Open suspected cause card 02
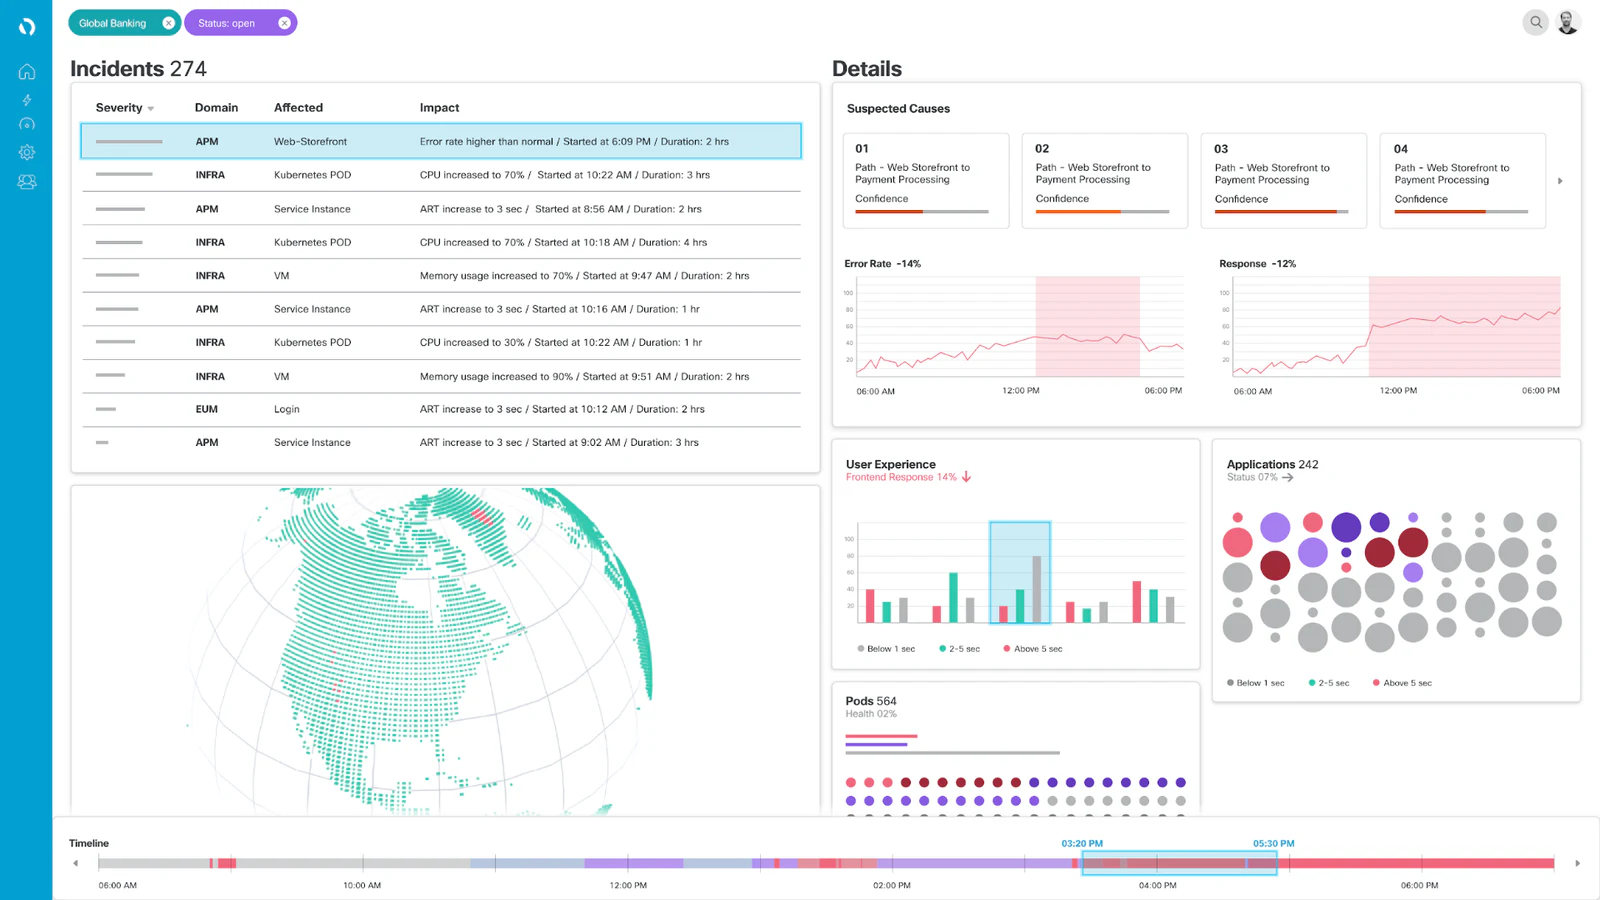Image resolution: width=1600 pixels, height=900 pixels. [1104, 181]
